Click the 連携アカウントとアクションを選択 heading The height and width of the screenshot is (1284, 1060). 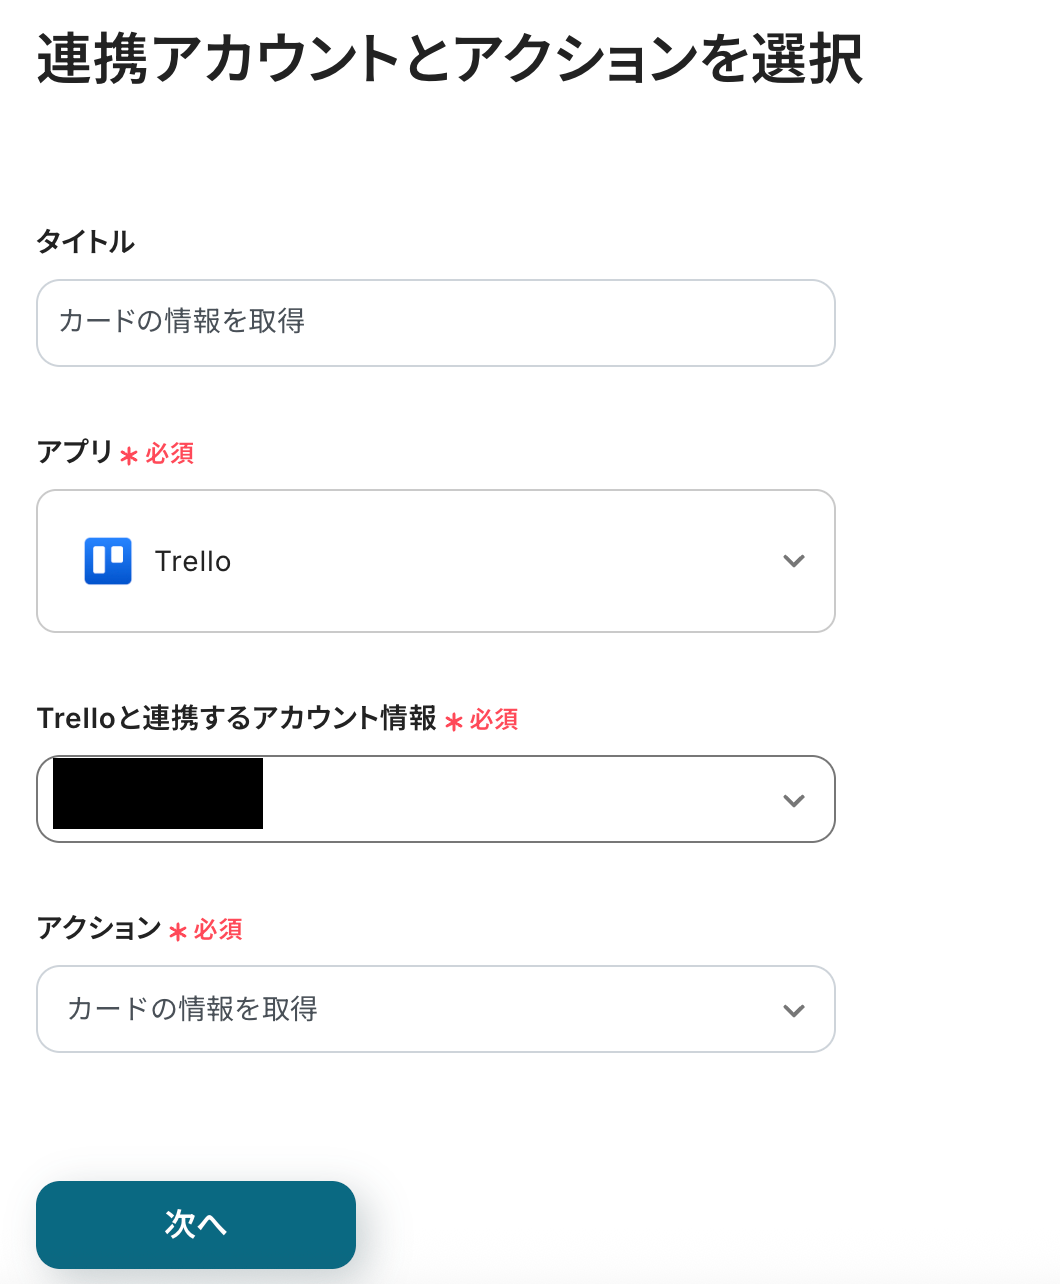tap(450, 59)
